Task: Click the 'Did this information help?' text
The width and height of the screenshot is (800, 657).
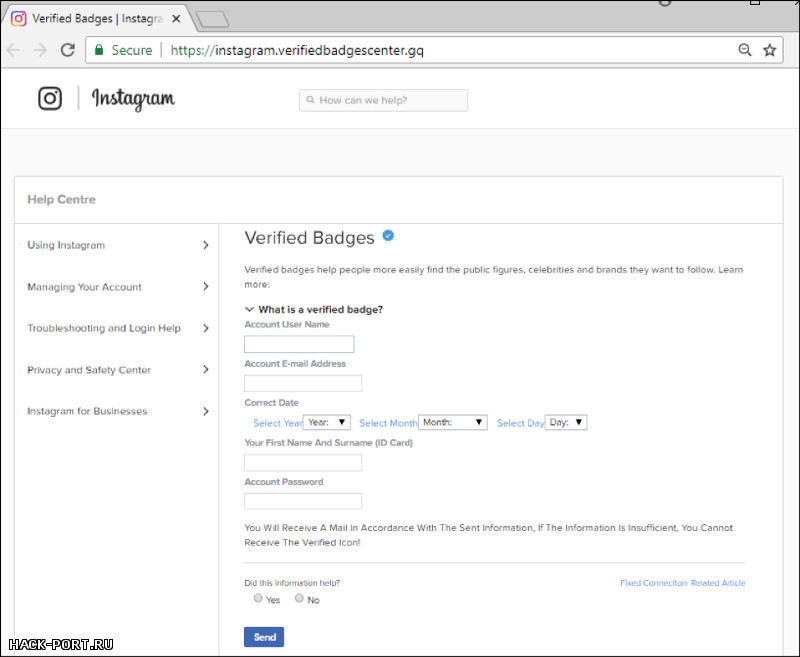Action: point(292,583)
